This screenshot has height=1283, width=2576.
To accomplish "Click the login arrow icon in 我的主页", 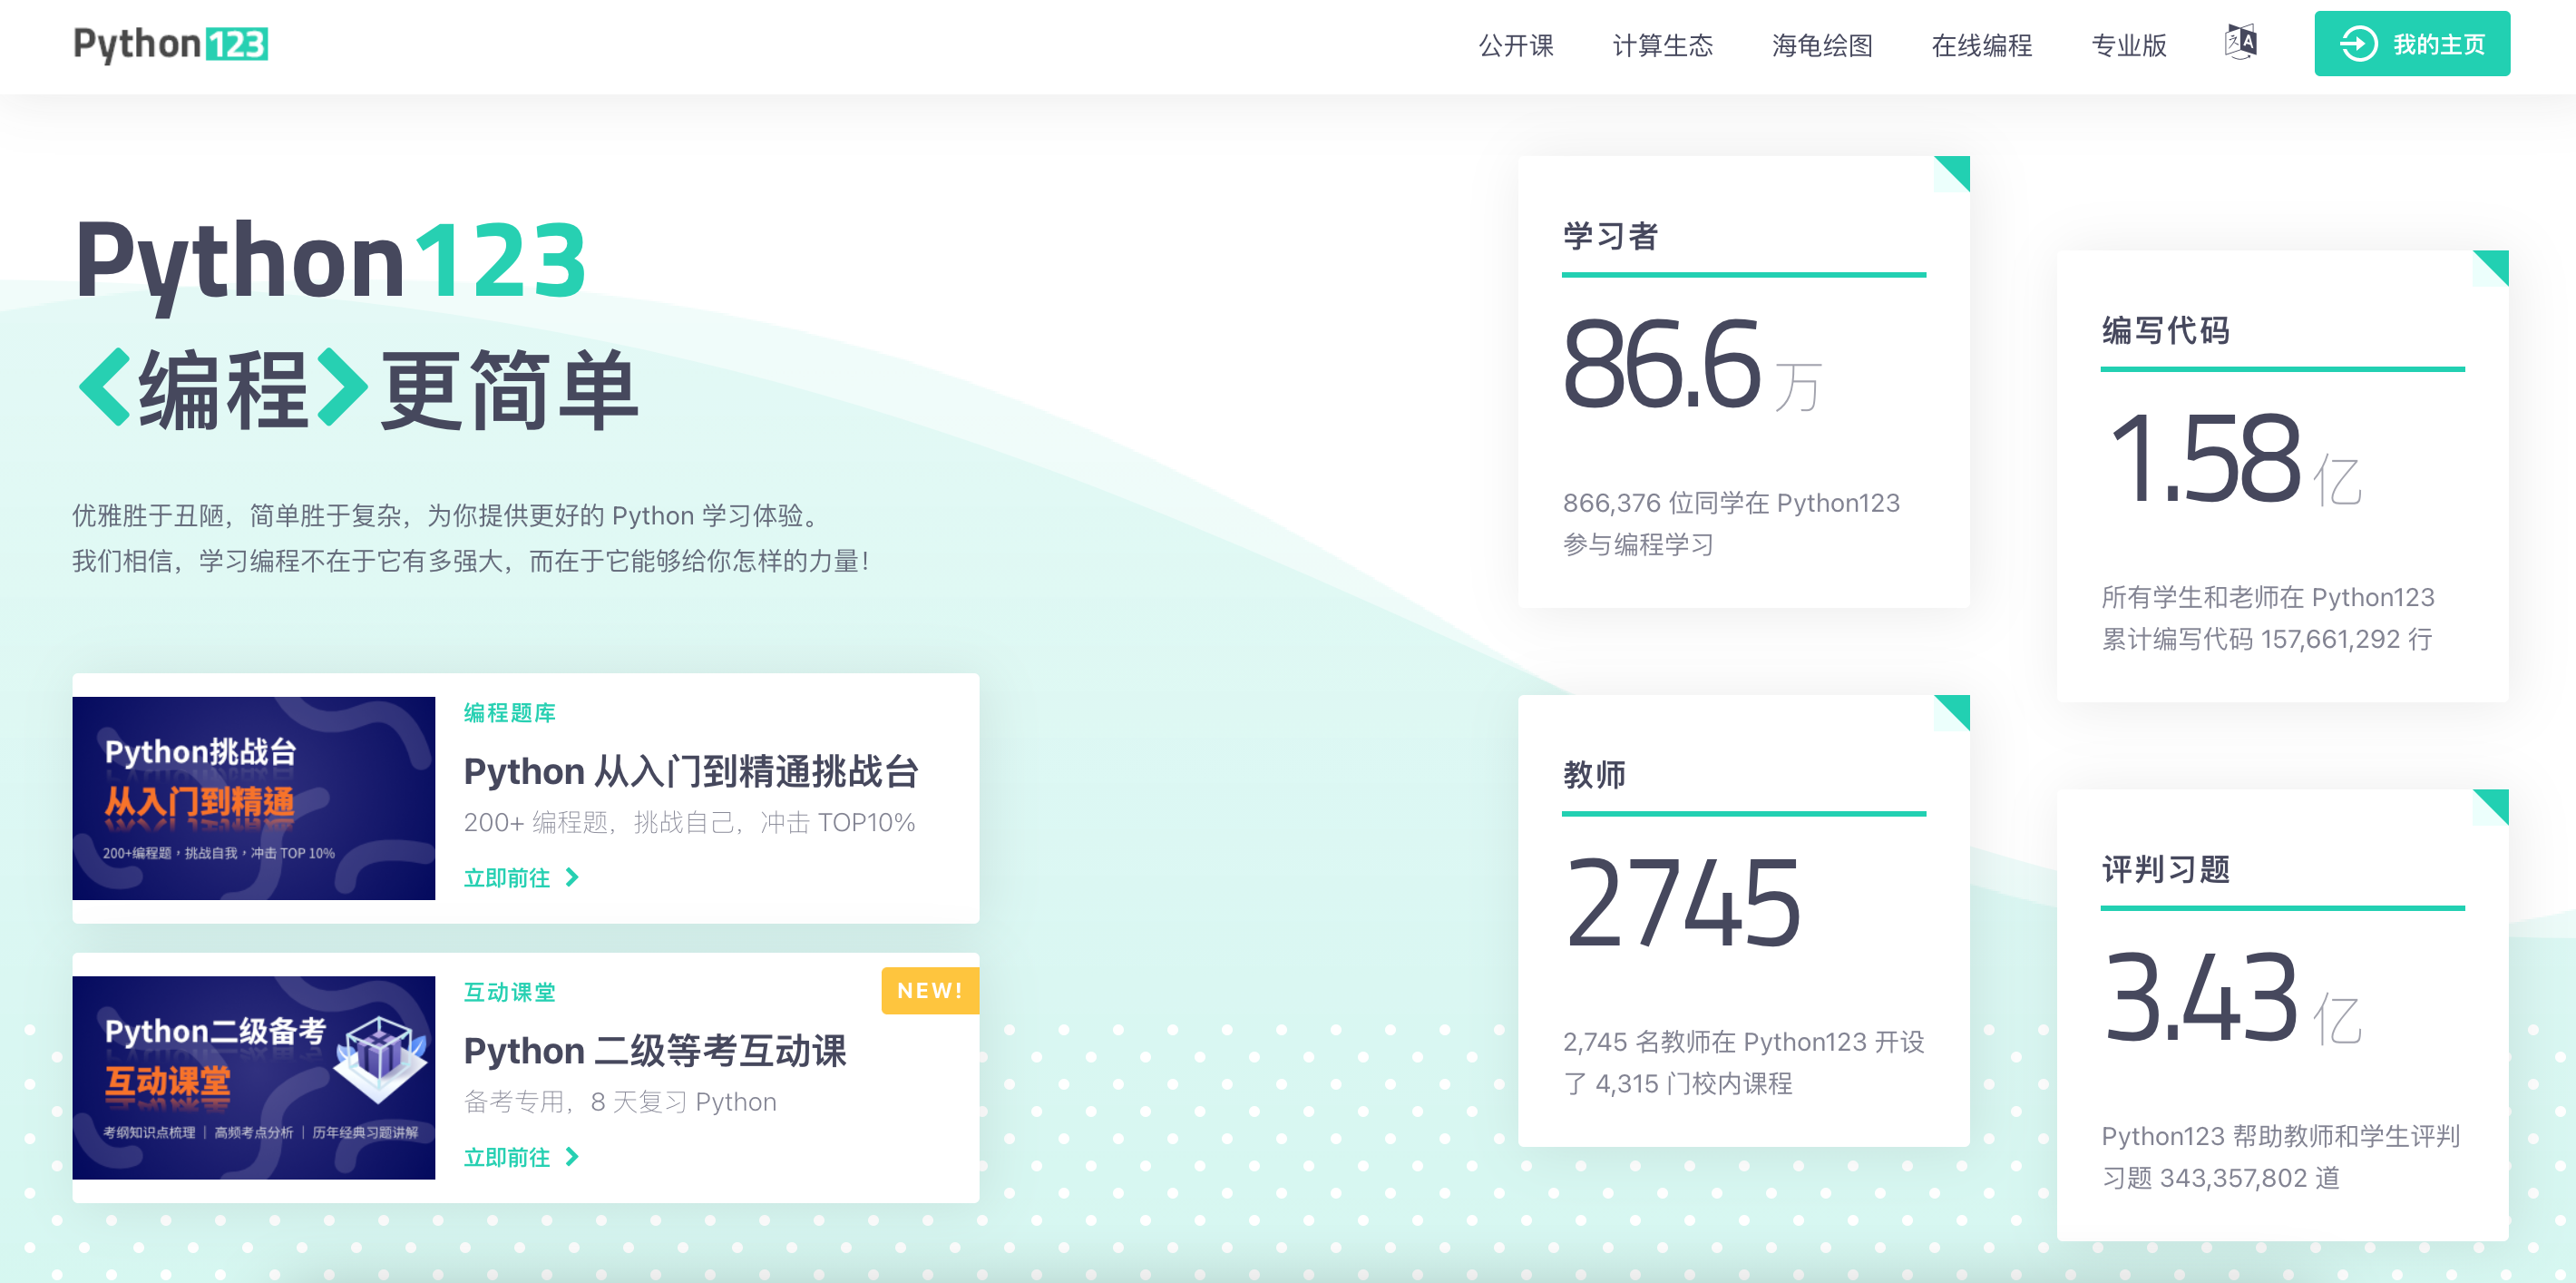I will [x=2358, y=44].
